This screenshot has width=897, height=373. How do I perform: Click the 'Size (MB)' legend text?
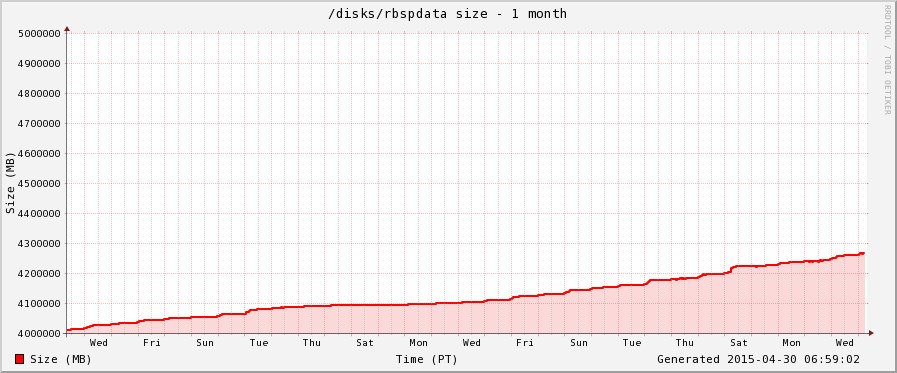pos(61,359)
